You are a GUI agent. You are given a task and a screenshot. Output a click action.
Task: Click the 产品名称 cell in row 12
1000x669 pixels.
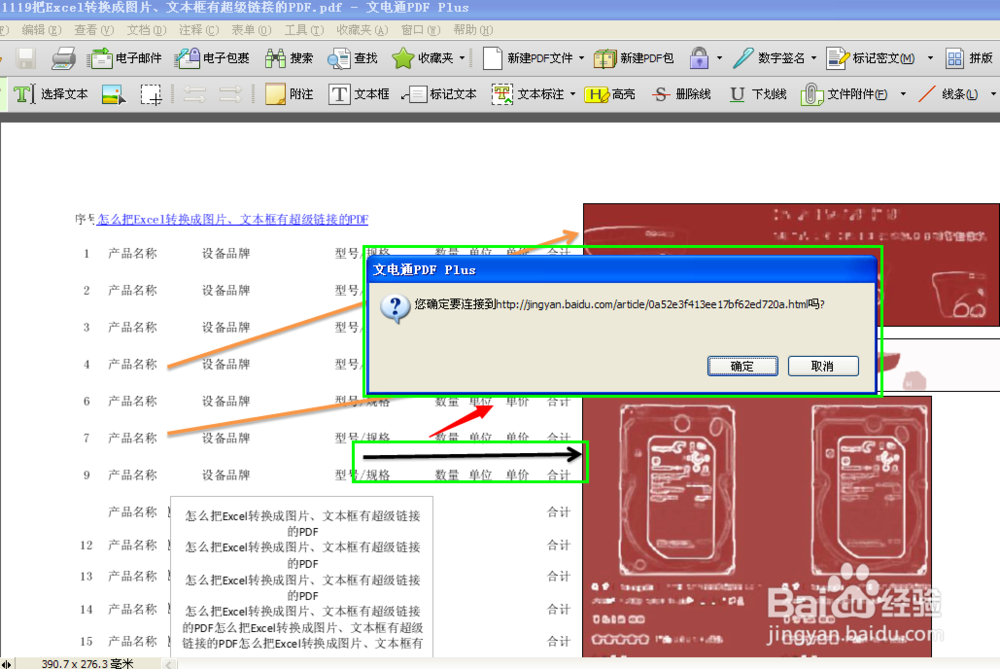tap(132, 545)
